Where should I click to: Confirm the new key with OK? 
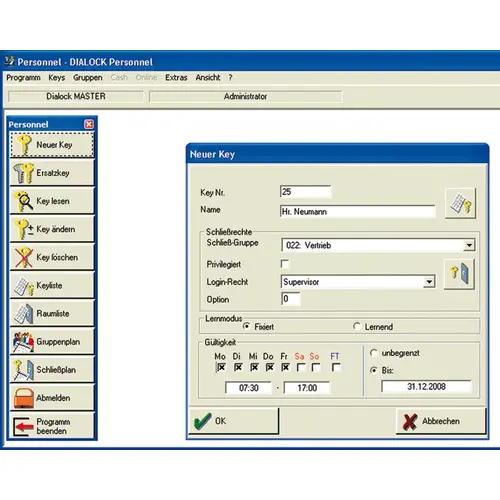click(x=234, y=421)
